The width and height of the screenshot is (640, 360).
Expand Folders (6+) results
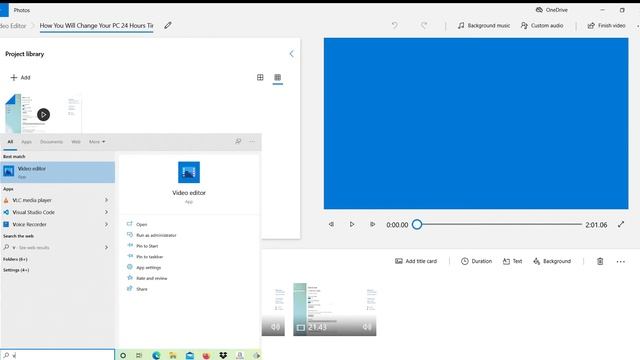pos(15,259)
